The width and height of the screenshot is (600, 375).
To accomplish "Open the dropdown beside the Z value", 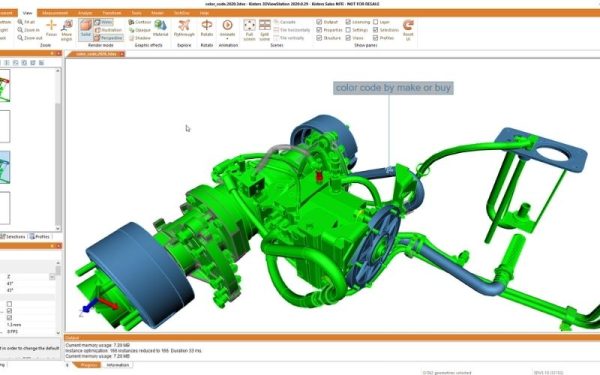I will pyautogui.click(x=52, y=276).
